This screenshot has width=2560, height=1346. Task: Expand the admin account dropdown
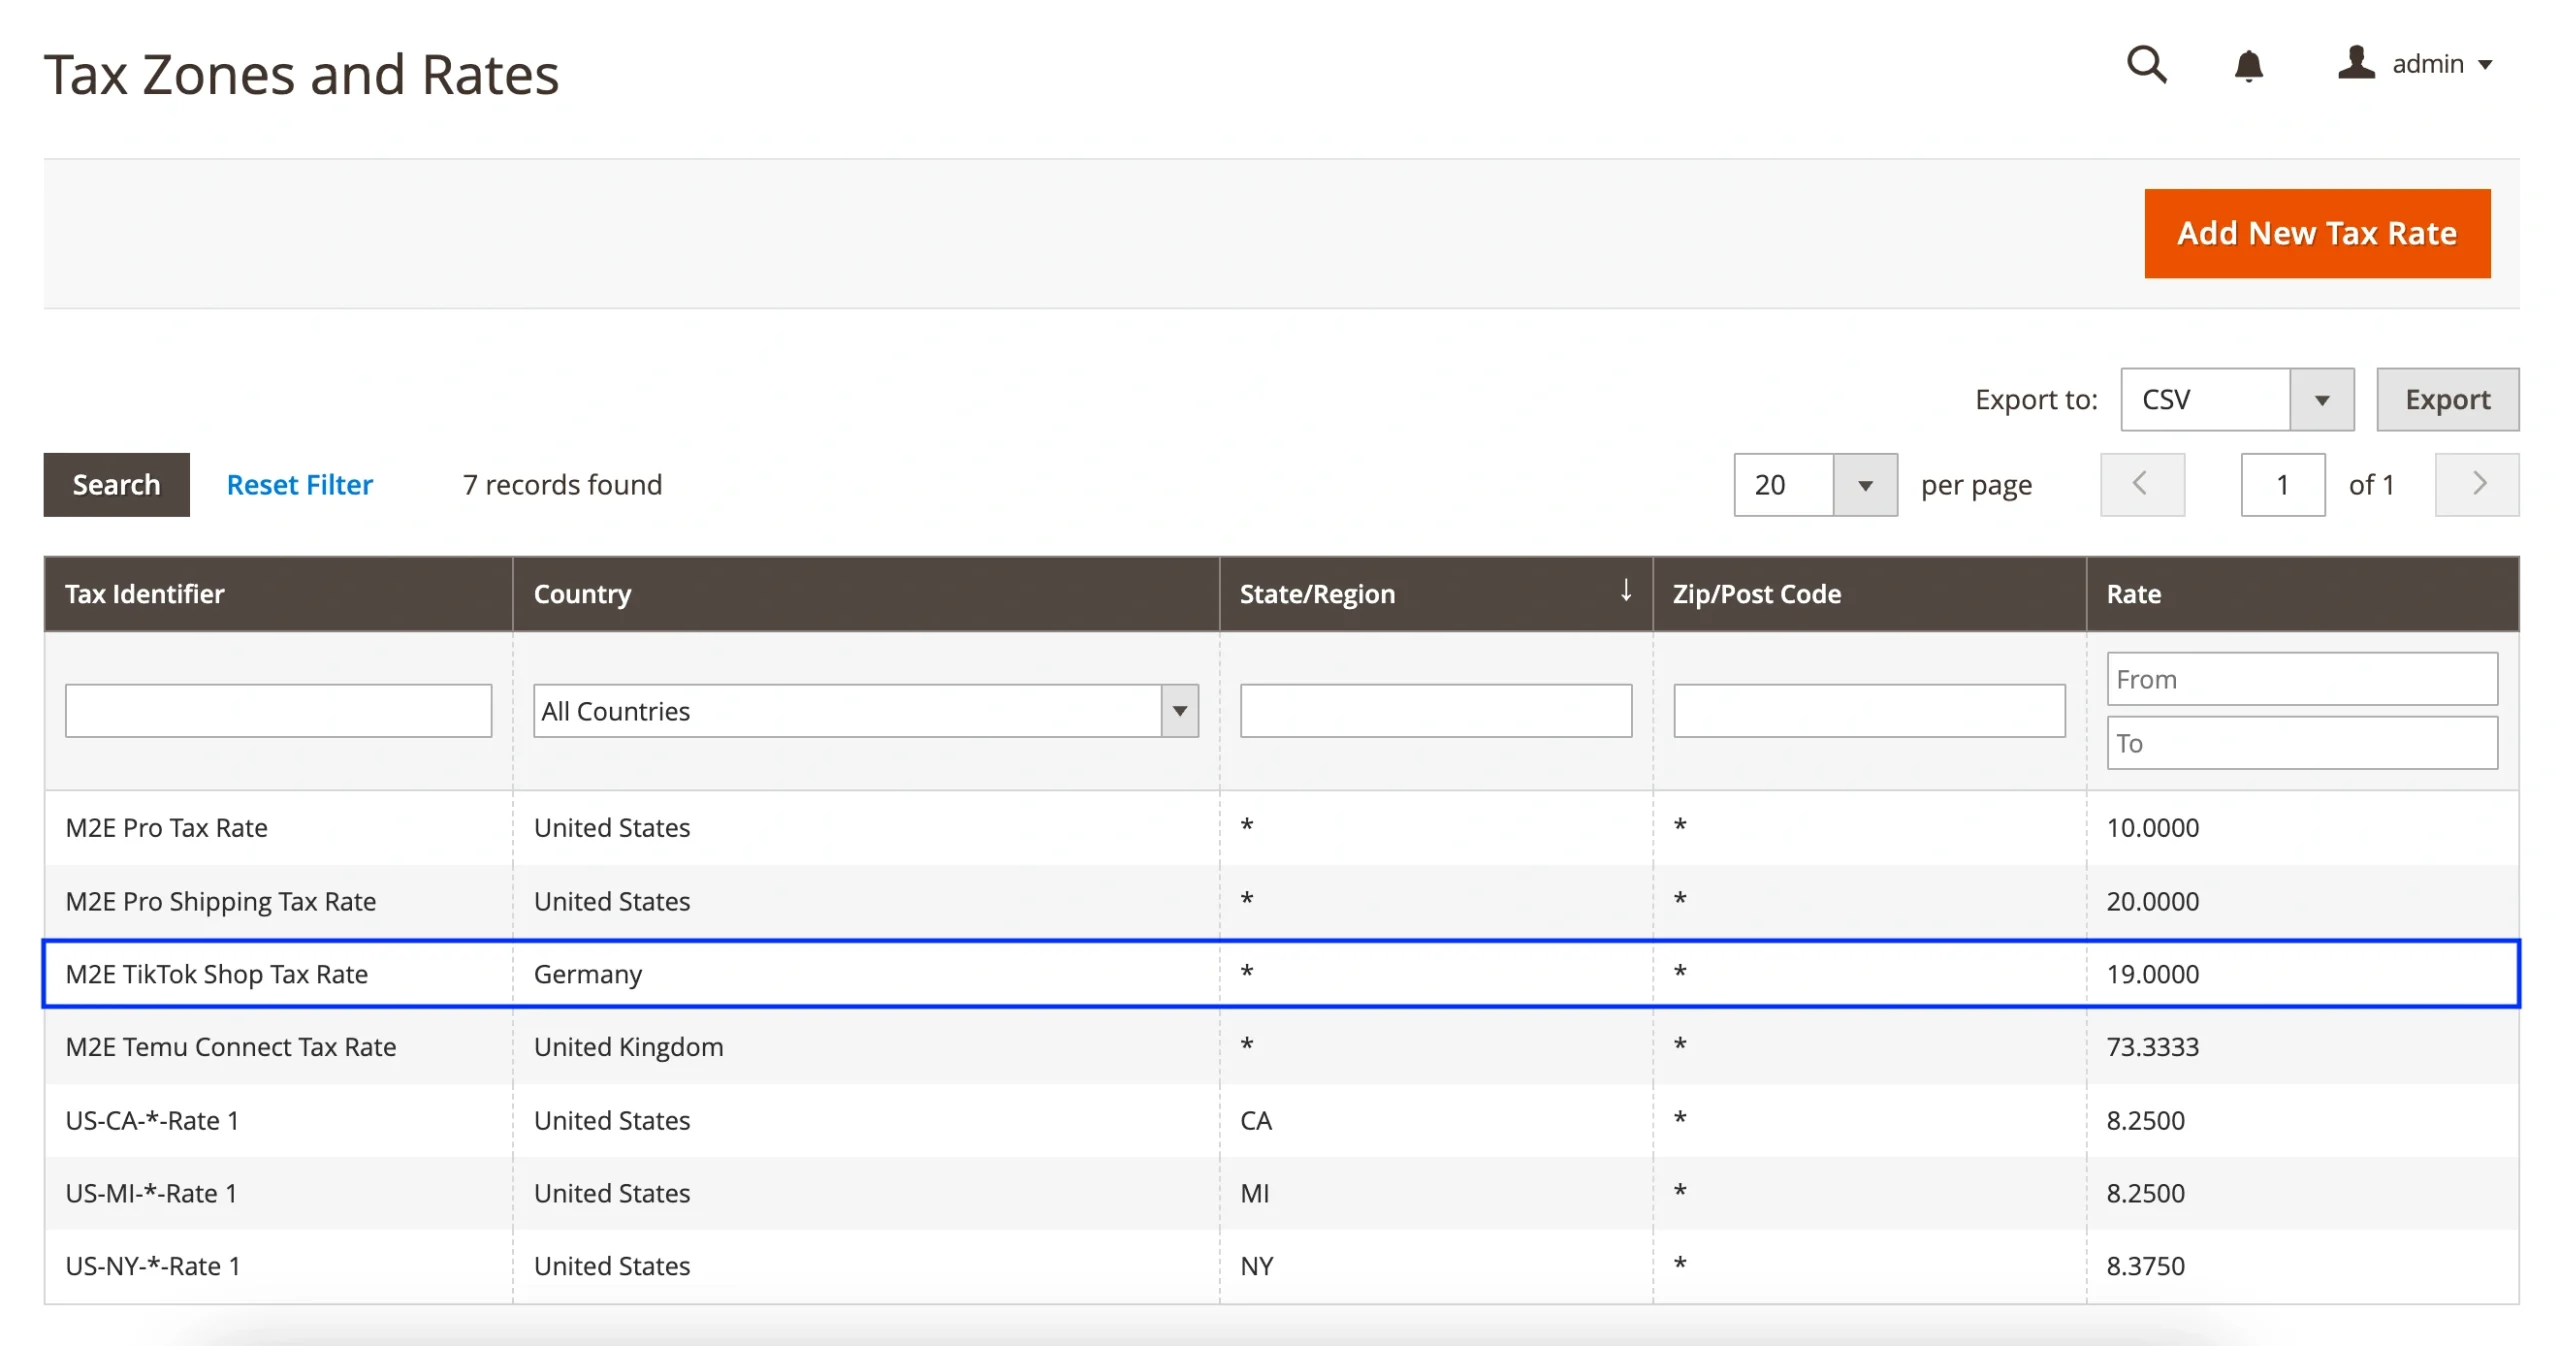coord(2484,65)
